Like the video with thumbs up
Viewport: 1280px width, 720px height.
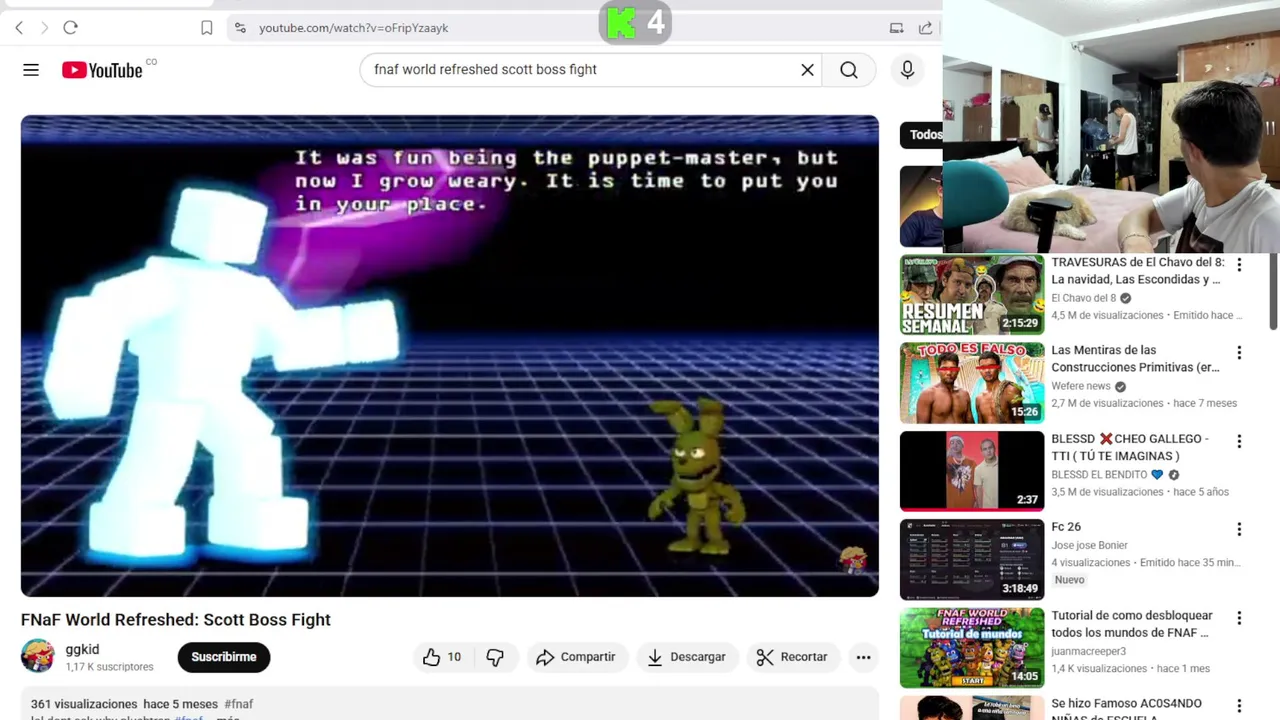(x=442, y=657)
